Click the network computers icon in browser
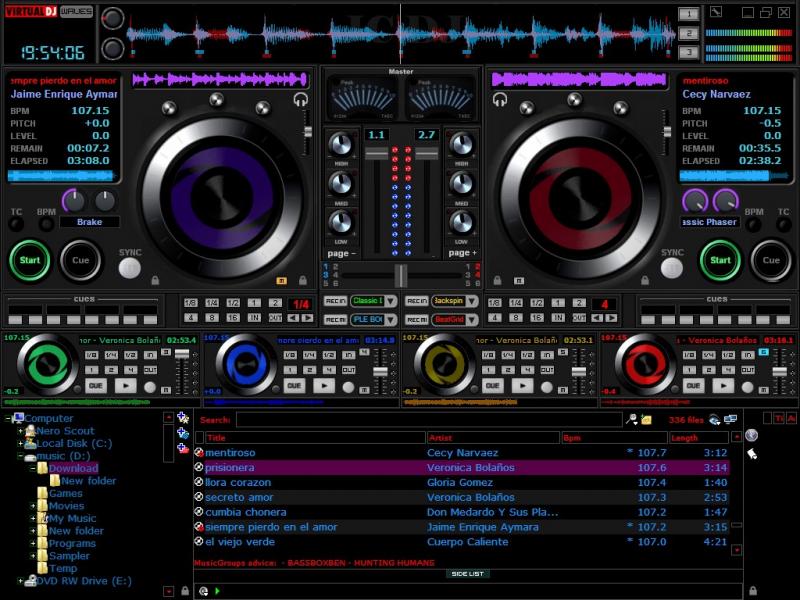800x600 pixels. click(x=730, y=419)
